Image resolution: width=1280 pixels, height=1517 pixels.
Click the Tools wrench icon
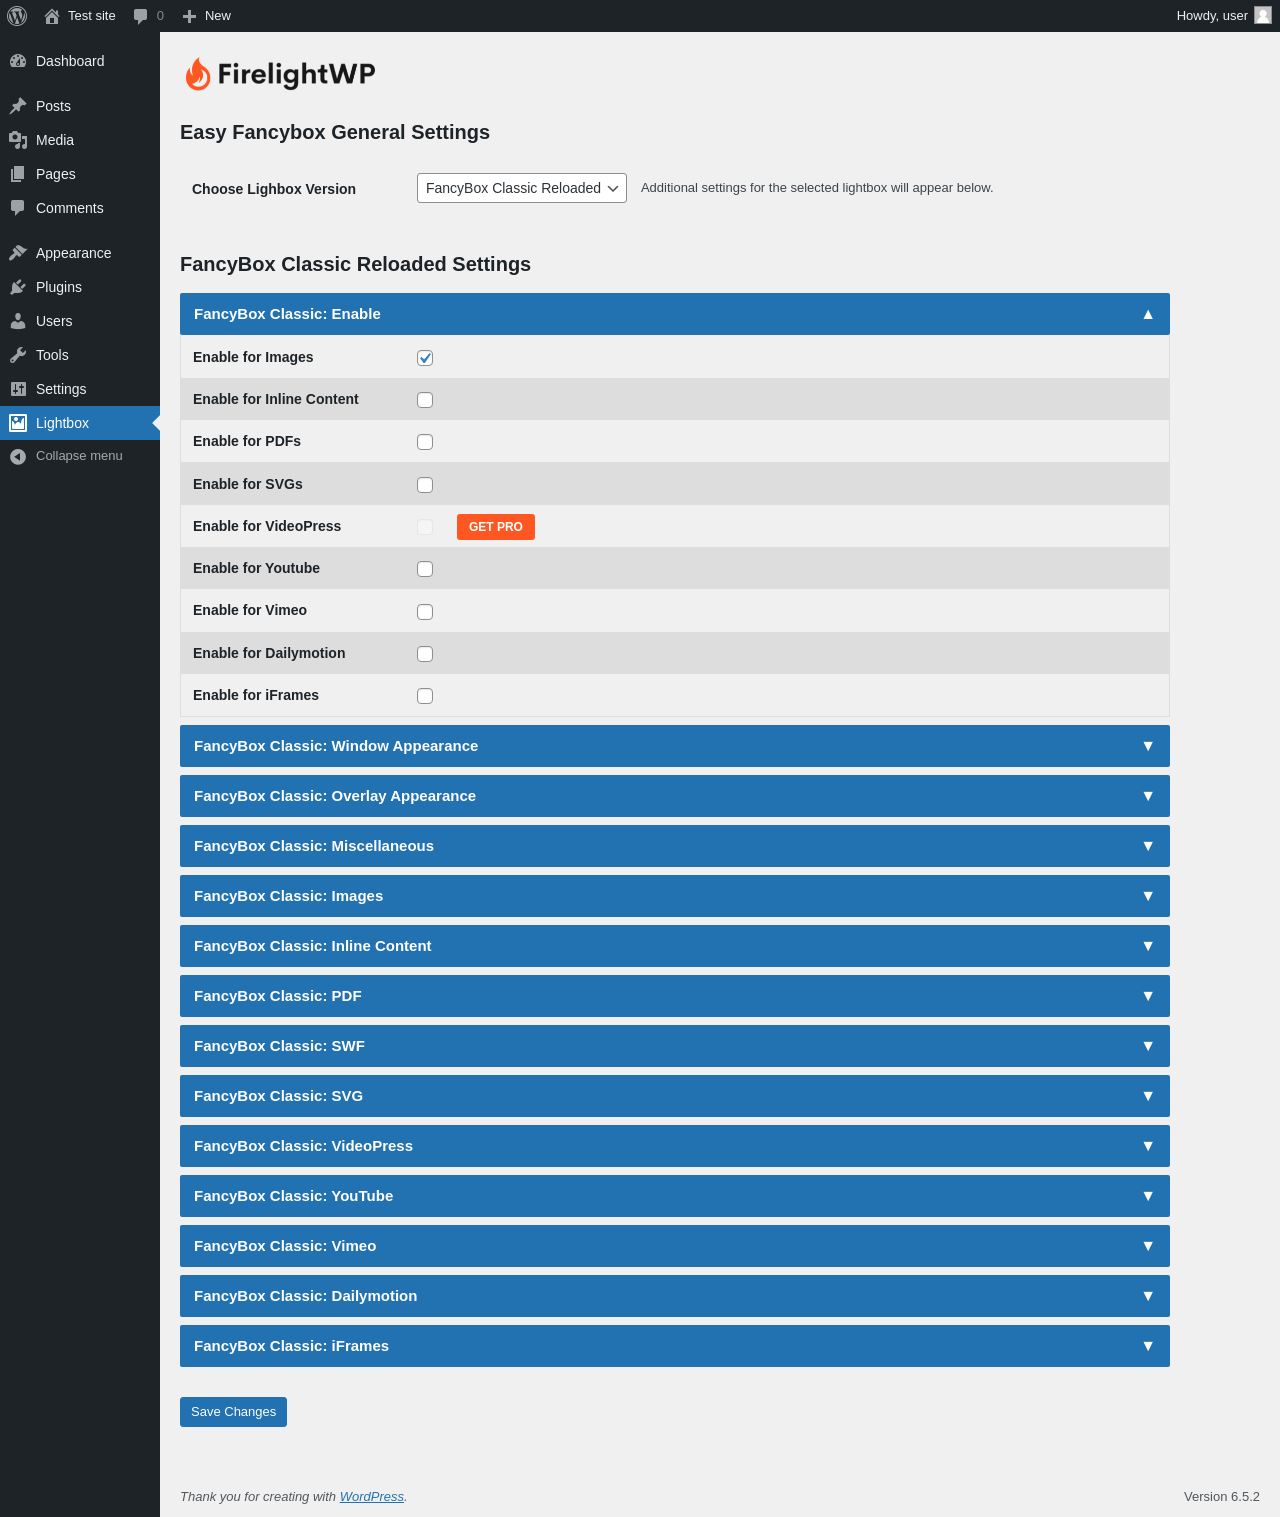[18, 355]
